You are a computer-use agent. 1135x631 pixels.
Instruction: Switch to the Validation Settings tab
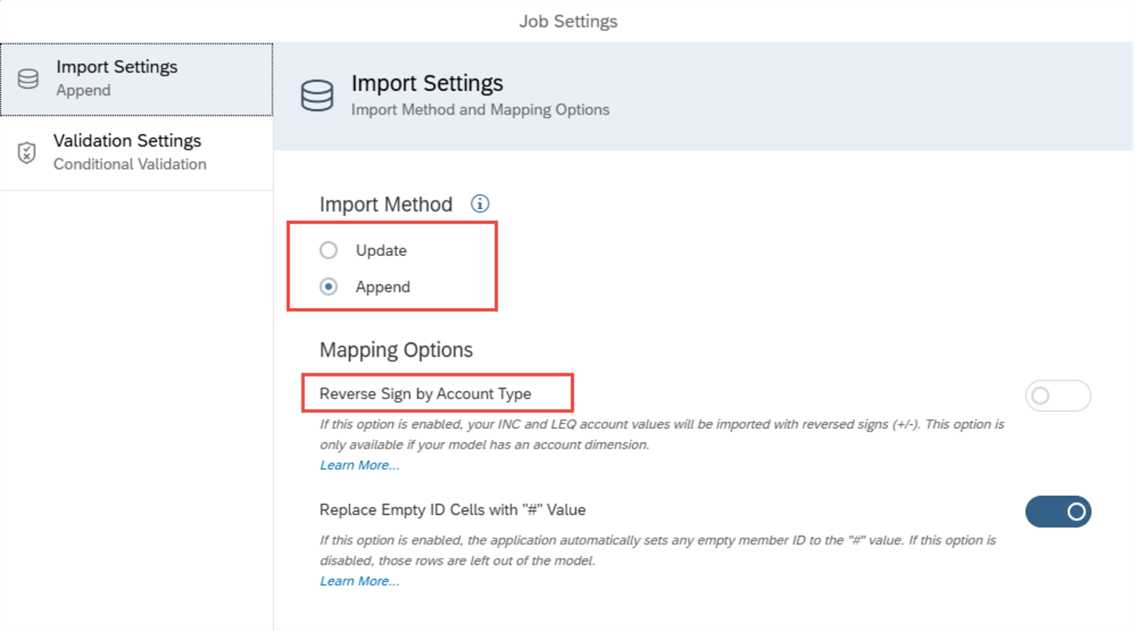(137, 153)
